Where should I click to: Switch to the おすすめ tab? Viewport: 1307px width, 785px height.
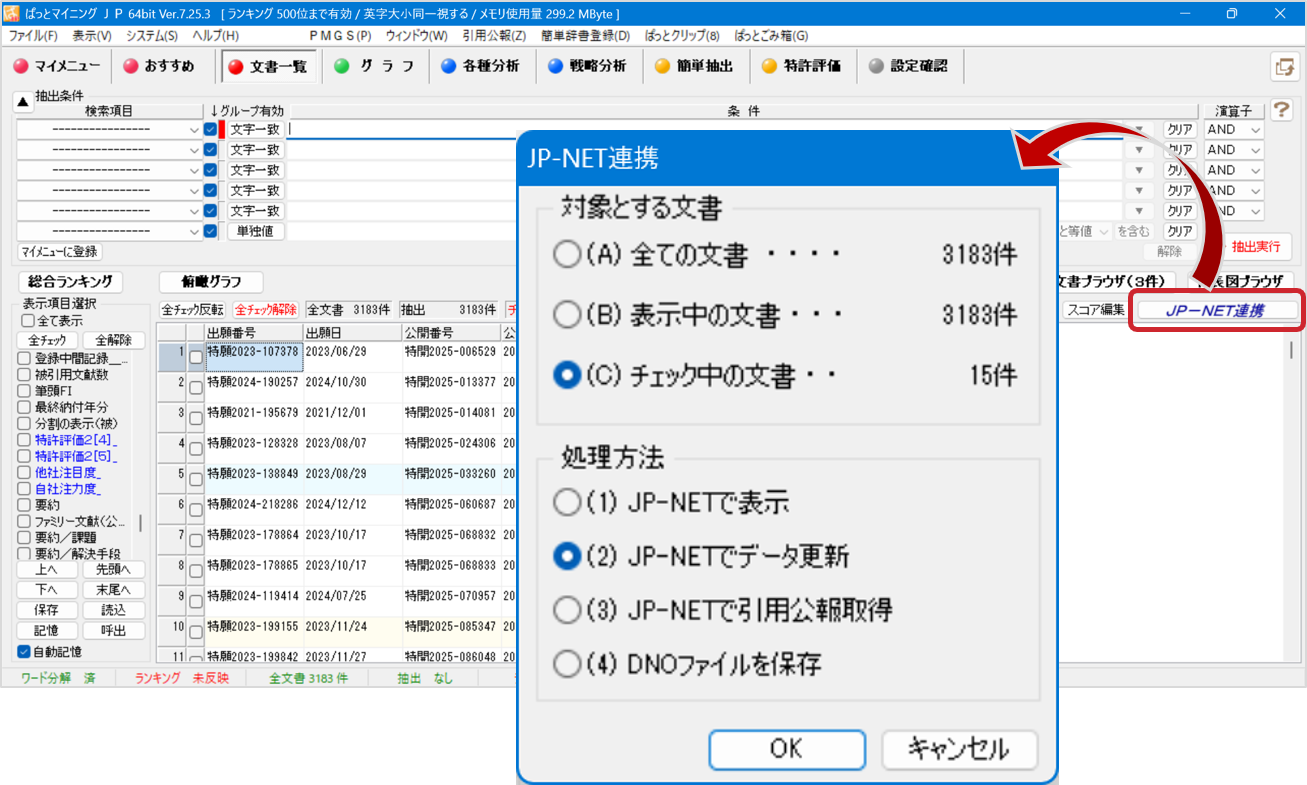point(160,67)
